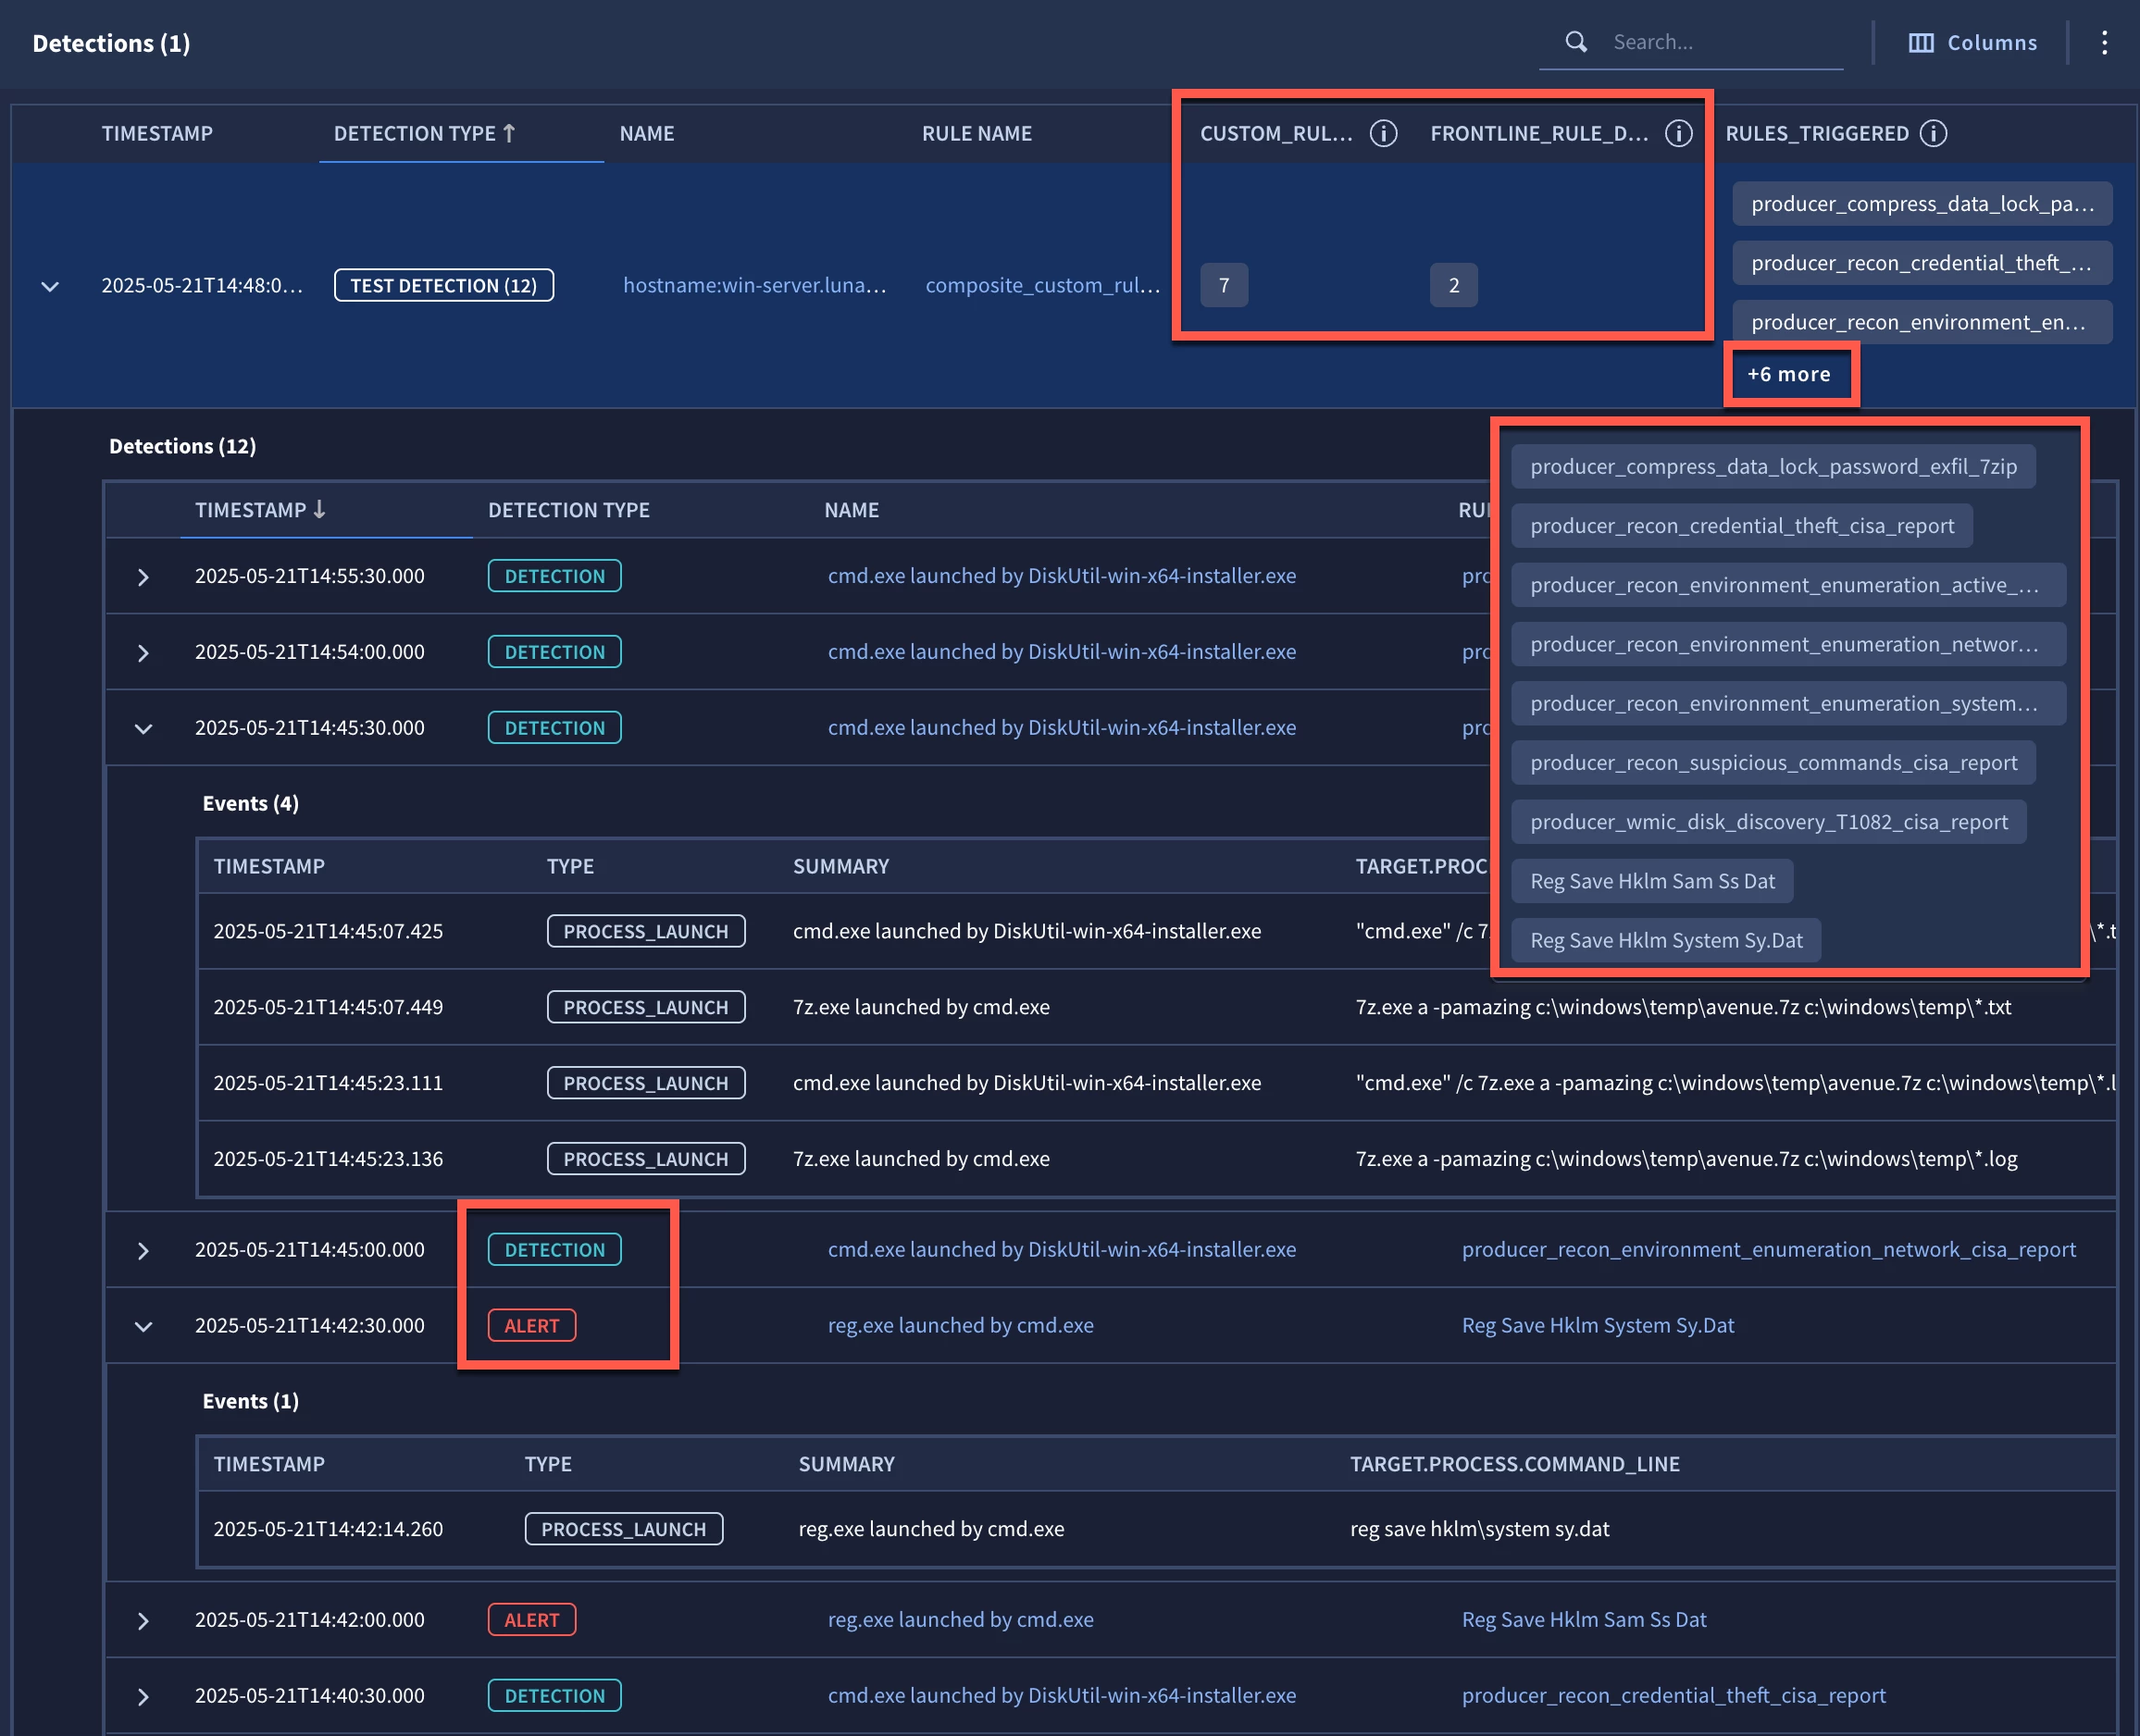Click the custom rule count chip 7
The height and width of the screenshot is (1736, 2140).
(x=1224, y=285)
